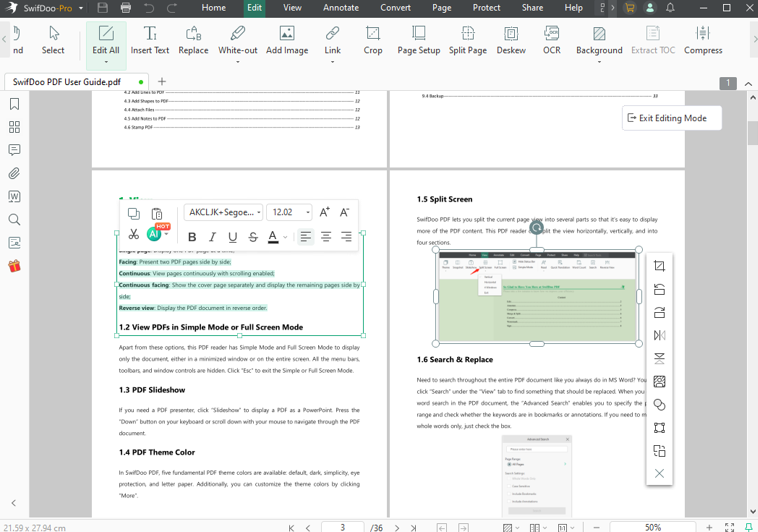Select SwifDoo PDF User Guide.pdf tab
The height and width of the screenshot is (532, 758).
tap(76, 82)
